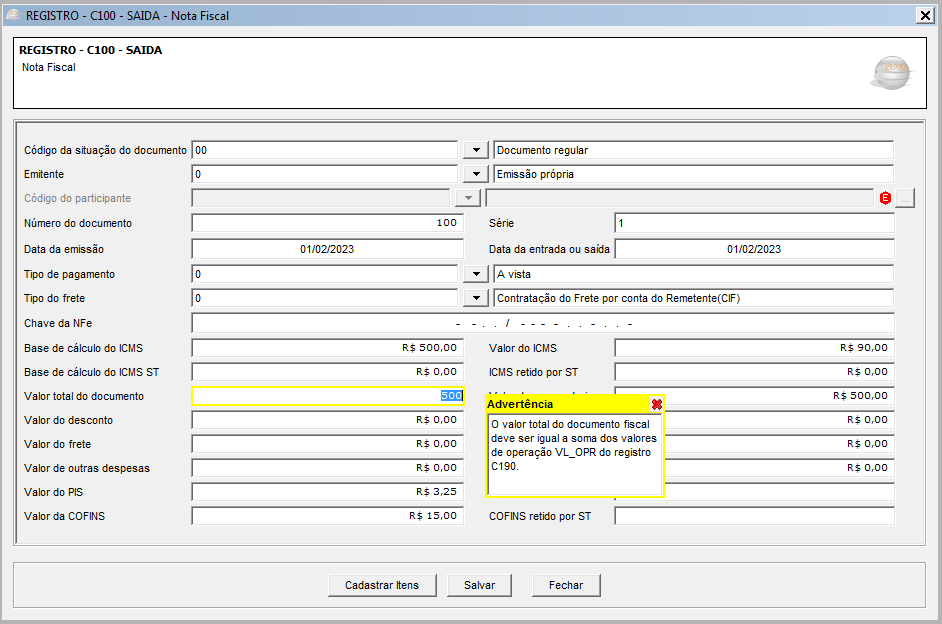Focus the Valor do desconto field
This screenshot has height=624, width=942.
[327, 420]
